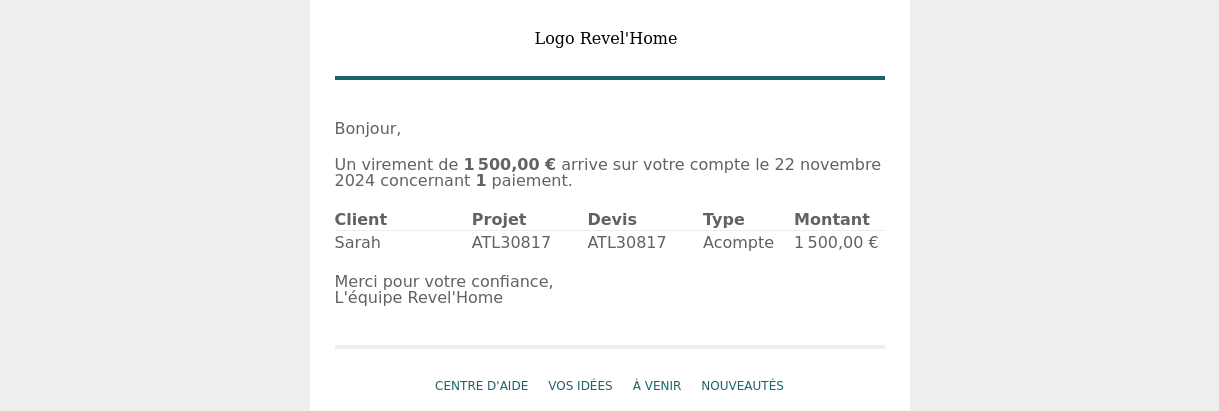Open the NOUVEAUTÉS footer link

point(742,386)
